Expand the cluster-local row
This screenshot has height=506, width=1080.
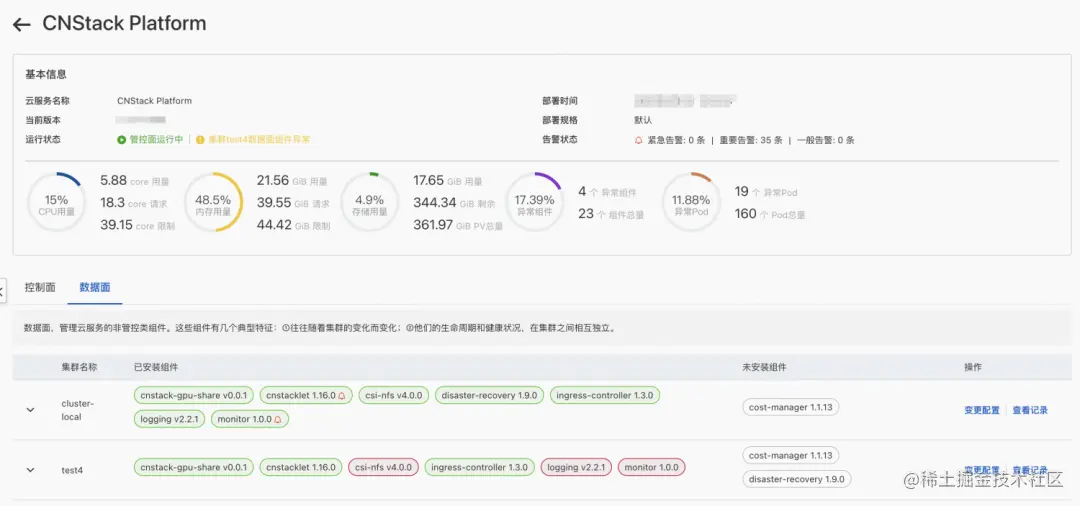coord(30,410)
